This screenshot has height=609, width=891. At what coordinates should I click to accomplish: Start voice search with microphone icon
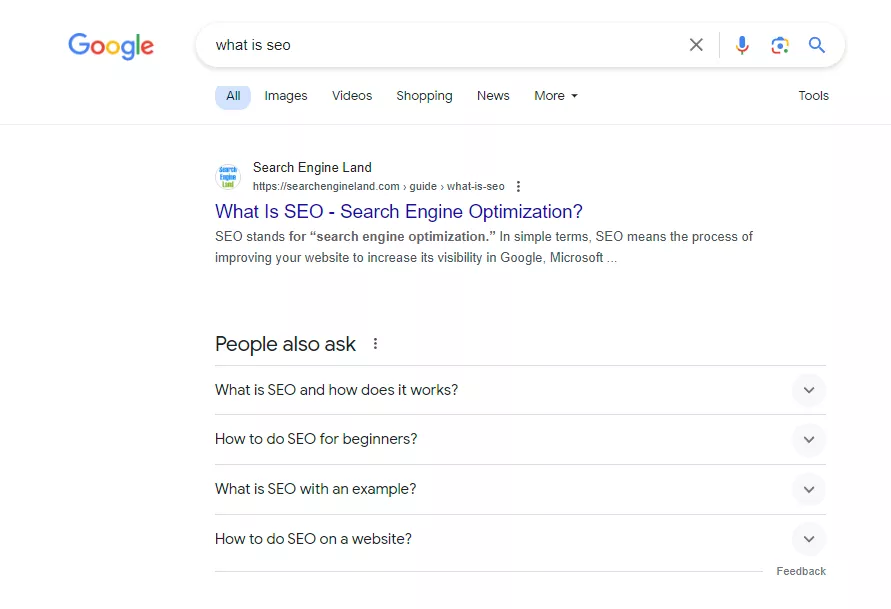[x=742, y=45]
